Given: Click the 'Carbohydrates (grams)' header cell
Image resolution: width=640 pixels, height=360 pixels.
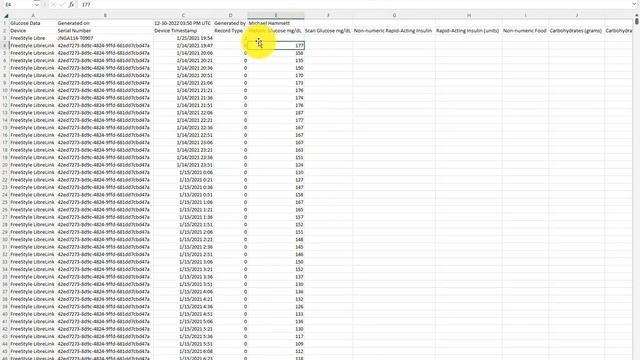Looking at the screenshot, I should [x=577, y=31].
